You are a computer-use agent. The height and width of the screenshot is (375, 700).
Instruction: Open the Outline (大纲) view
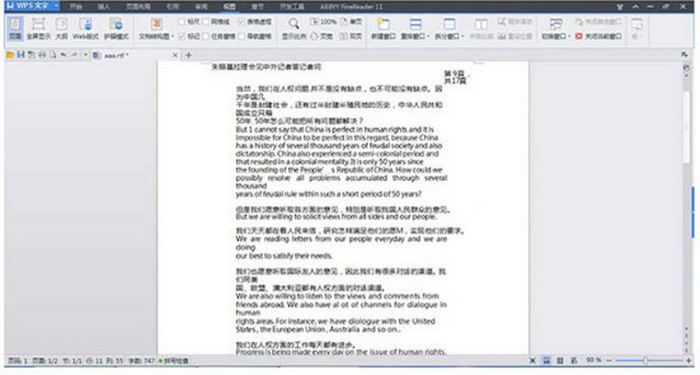[61, 29]
